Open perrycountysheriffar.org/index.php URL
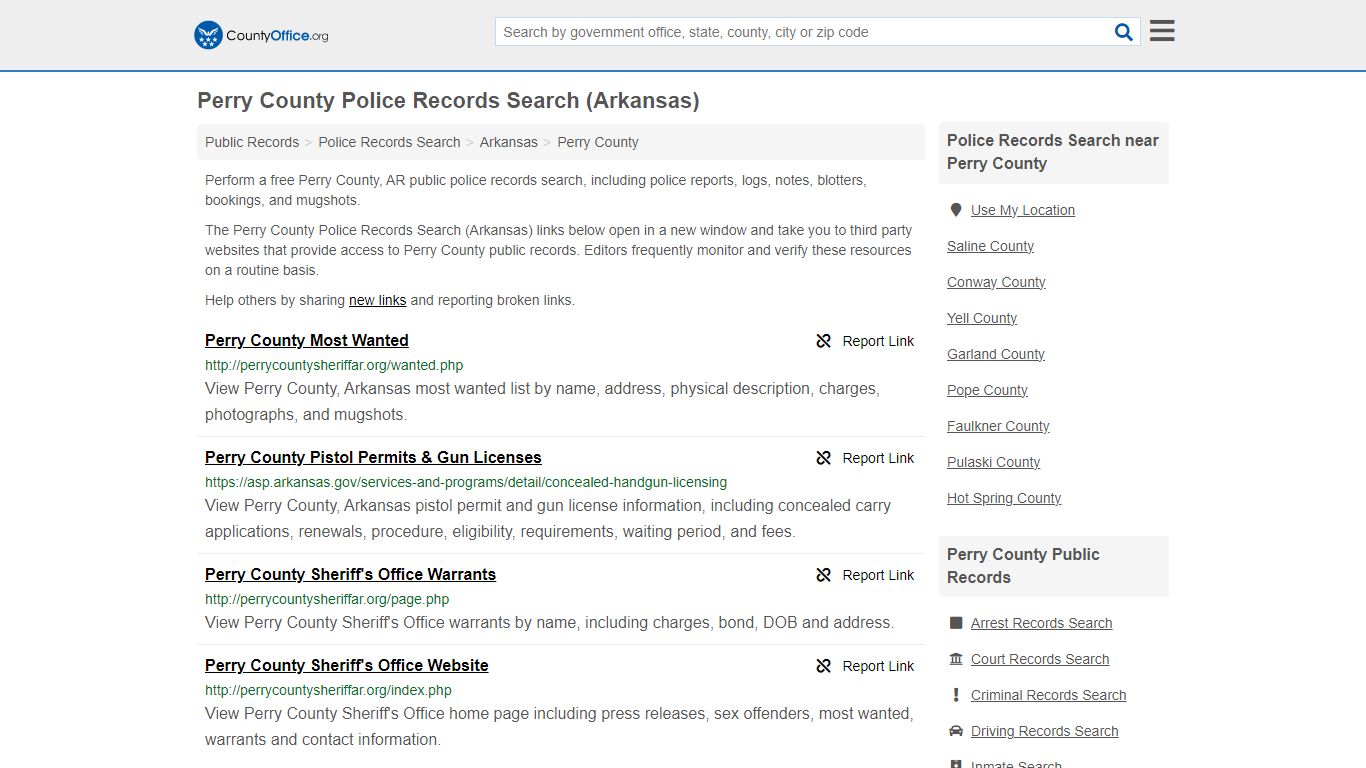Screen dimensions: 1366x768 328,690
